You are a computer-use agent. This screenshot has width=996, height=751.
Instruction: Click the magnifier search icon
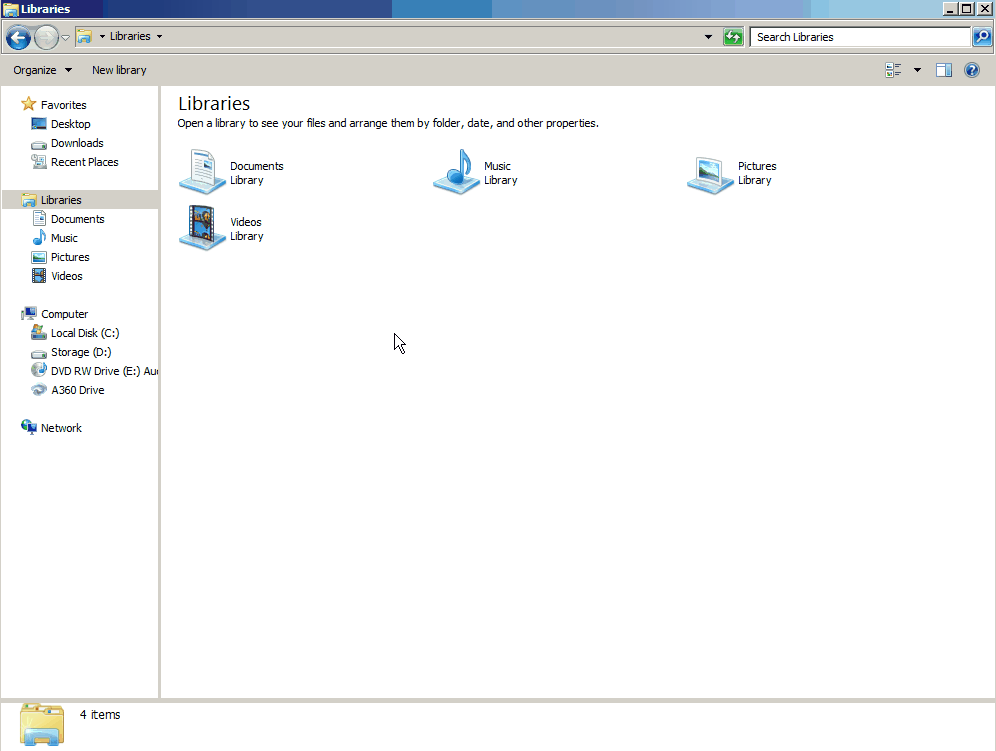coord(981,37)
